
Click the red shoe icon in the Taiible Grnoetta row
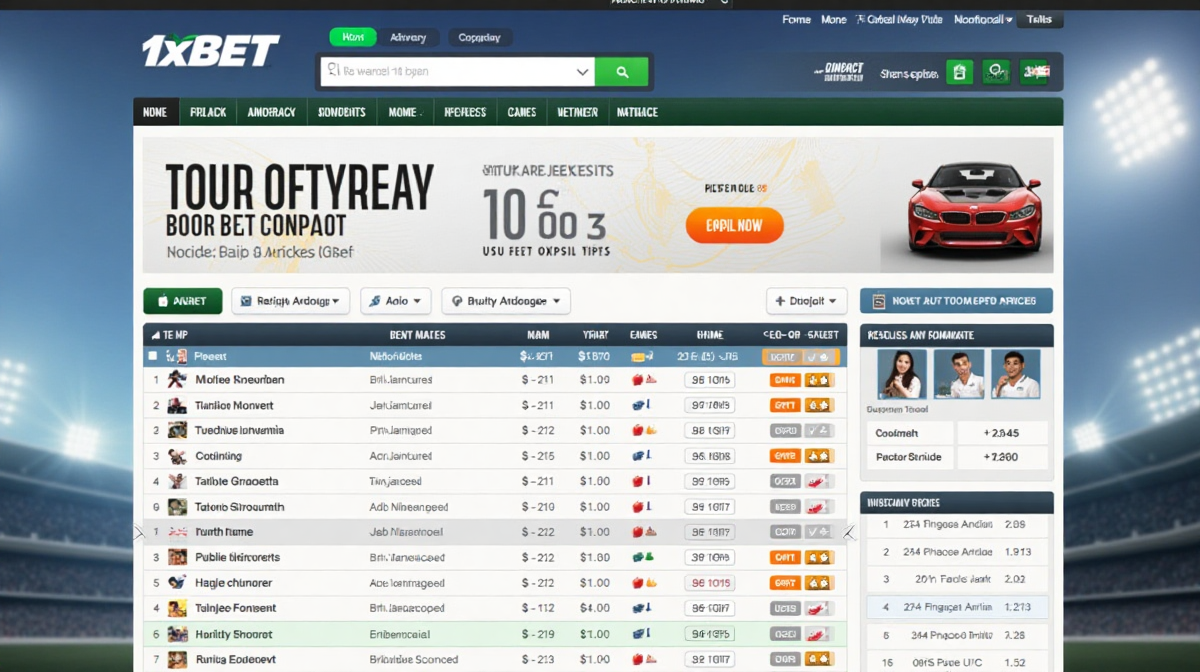(819, 481)
